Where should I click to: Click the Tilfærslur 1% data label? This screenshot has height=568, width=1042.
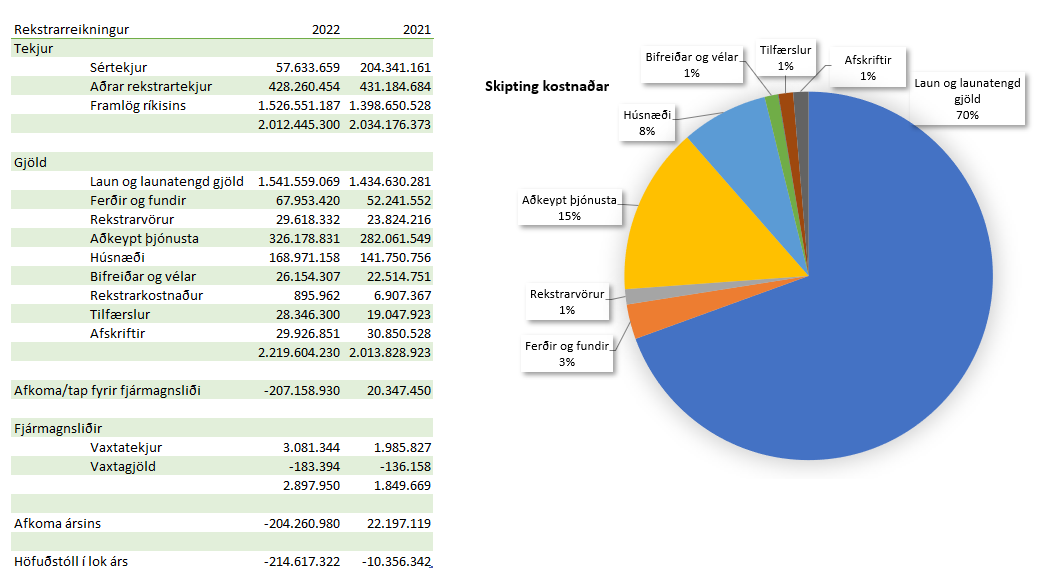pos(785,58)
